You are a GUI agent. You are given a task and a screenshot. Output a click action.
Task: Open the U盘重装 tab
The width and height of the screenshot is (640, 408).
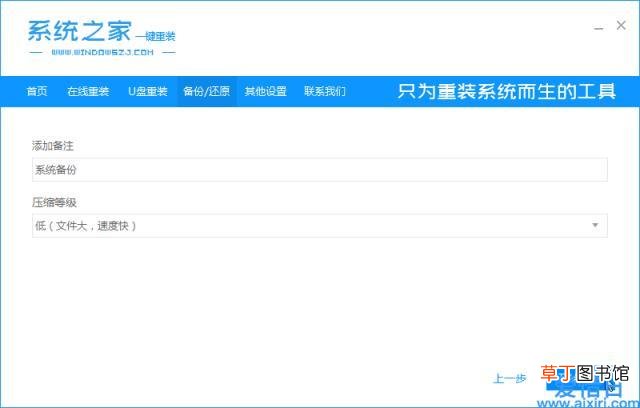click(148, 91)
